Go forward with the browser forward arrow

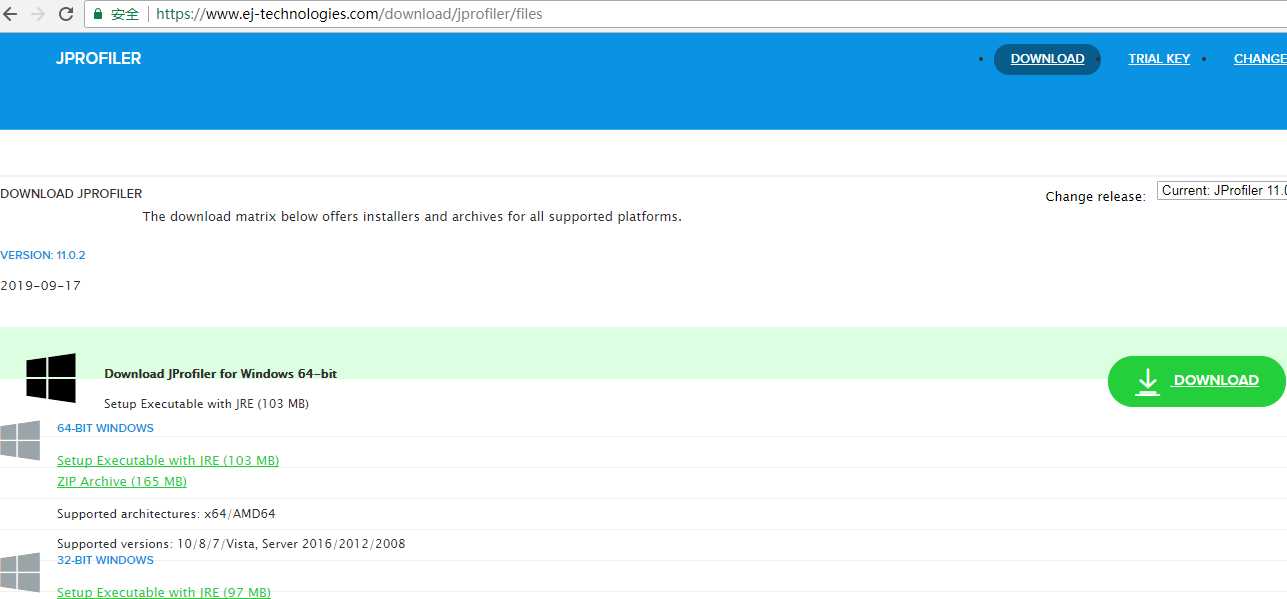tap(39, 14)
